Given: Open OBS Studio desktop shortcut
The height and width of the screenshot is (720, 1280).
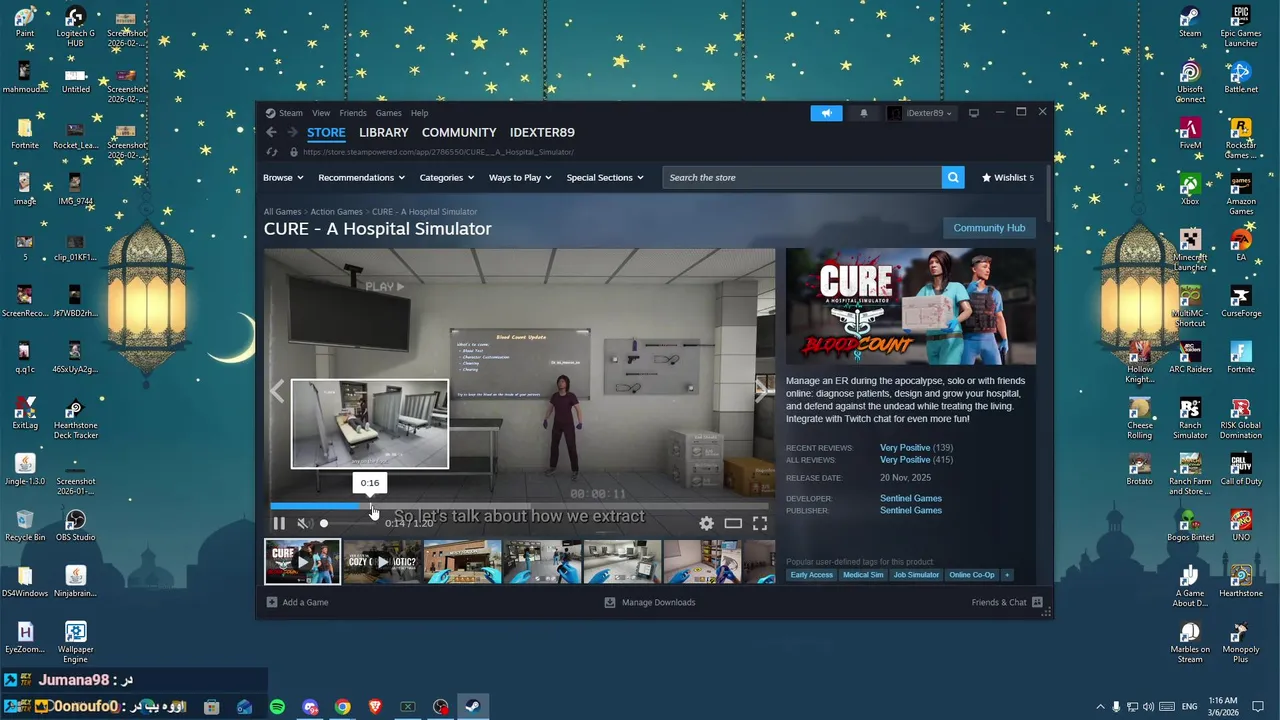Looking at the screenshot, I should click(75, 525).
